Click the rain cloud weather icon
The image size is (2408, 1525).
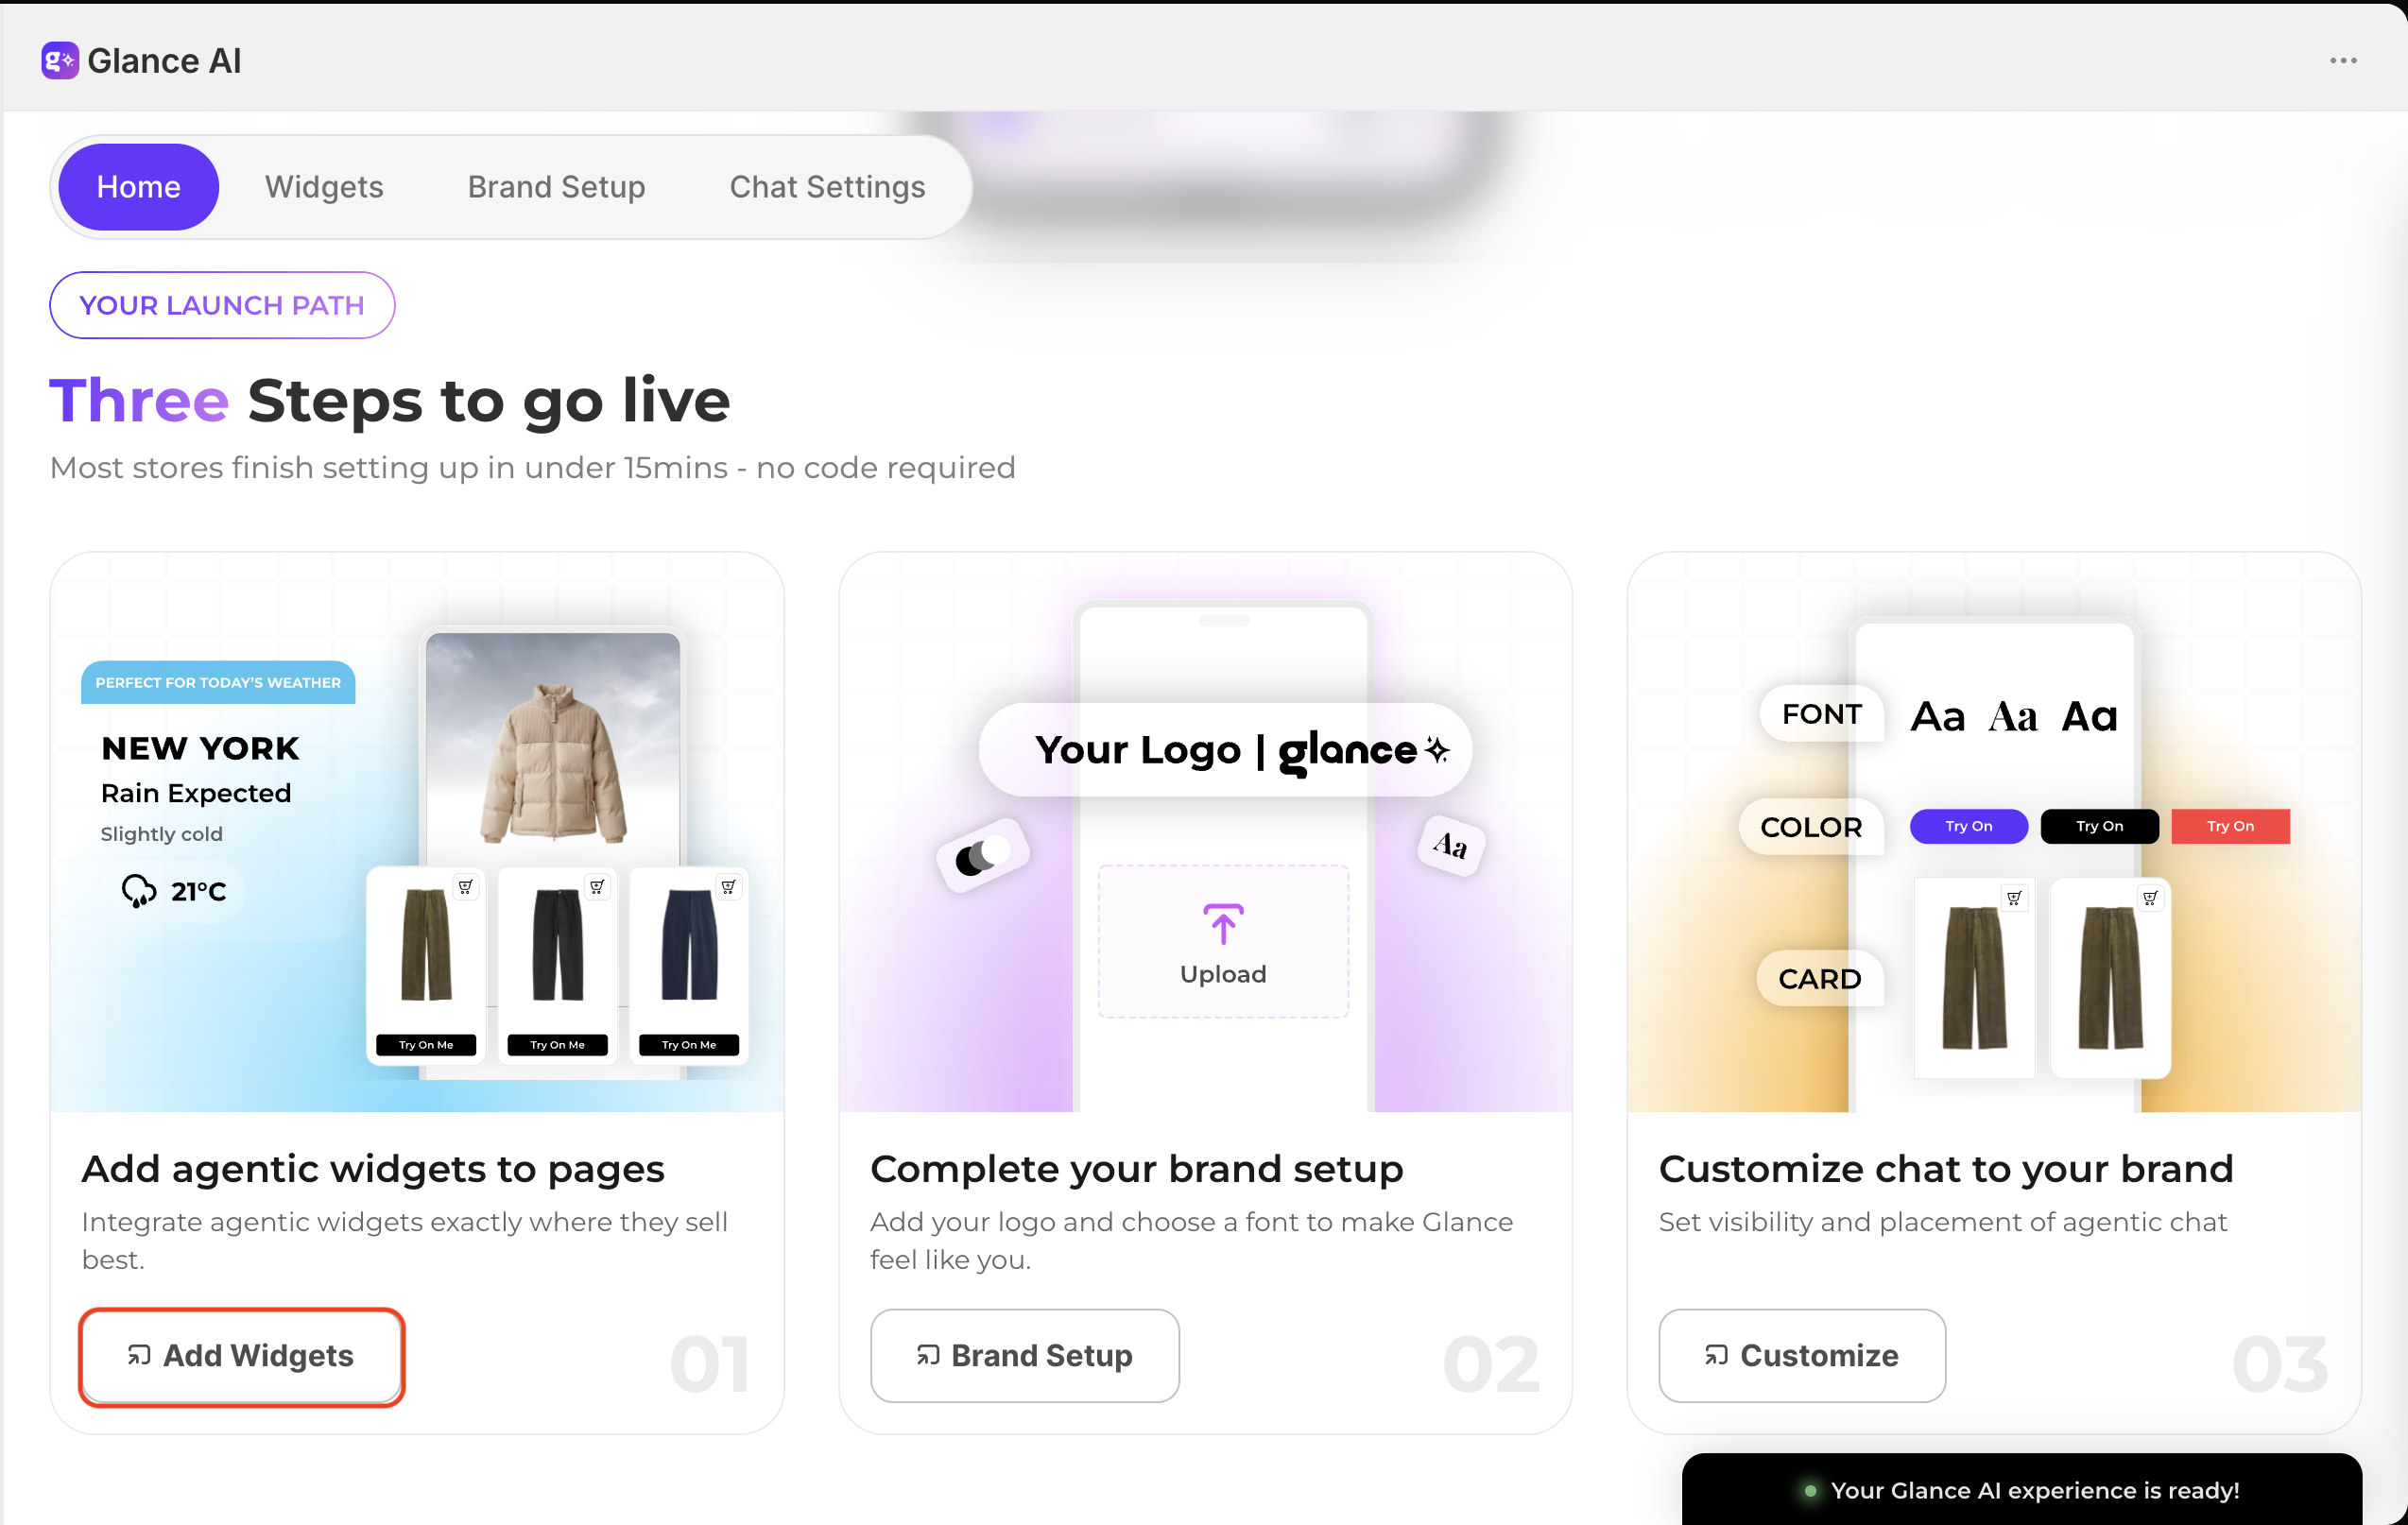[x=138, y=890]
